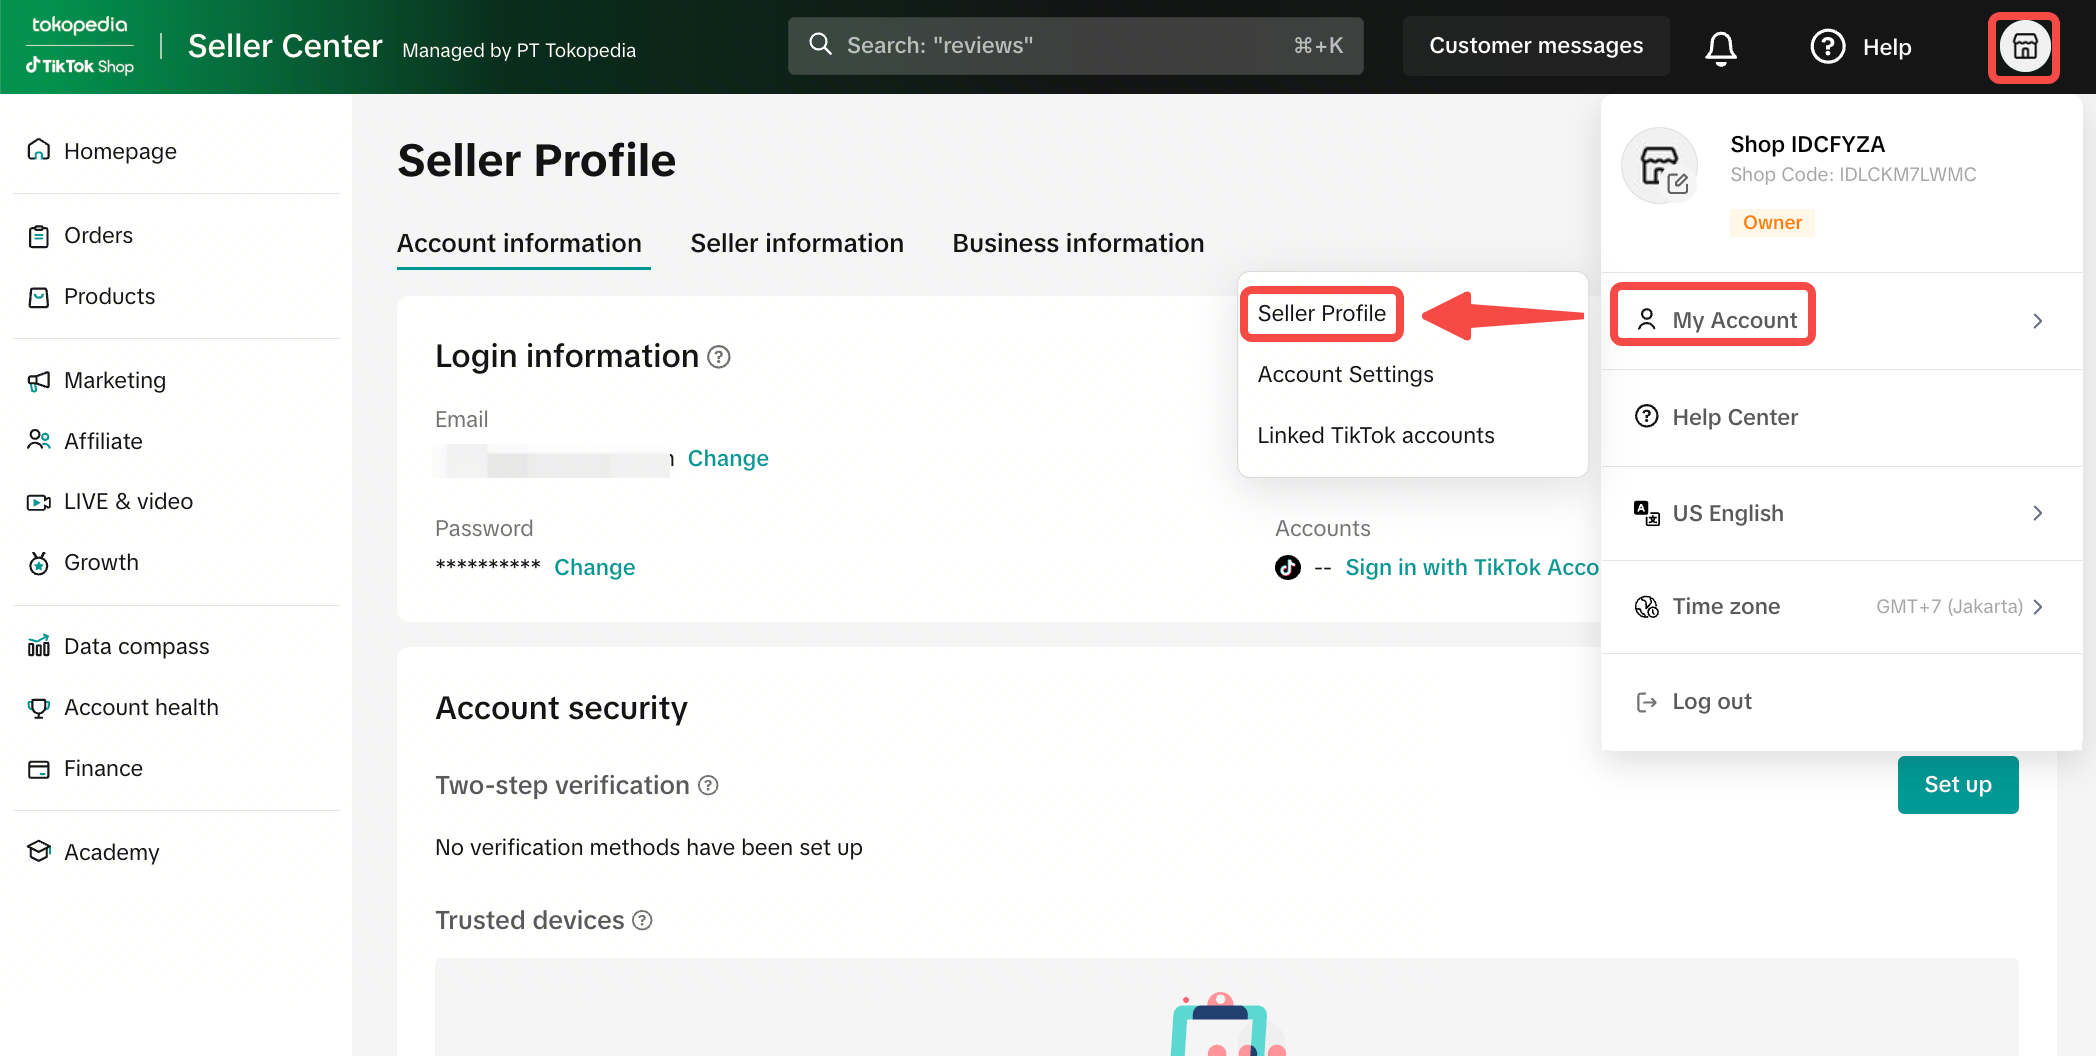Switch to the Business information tab
The image size is (2096, 1056).
point(1077,244)
